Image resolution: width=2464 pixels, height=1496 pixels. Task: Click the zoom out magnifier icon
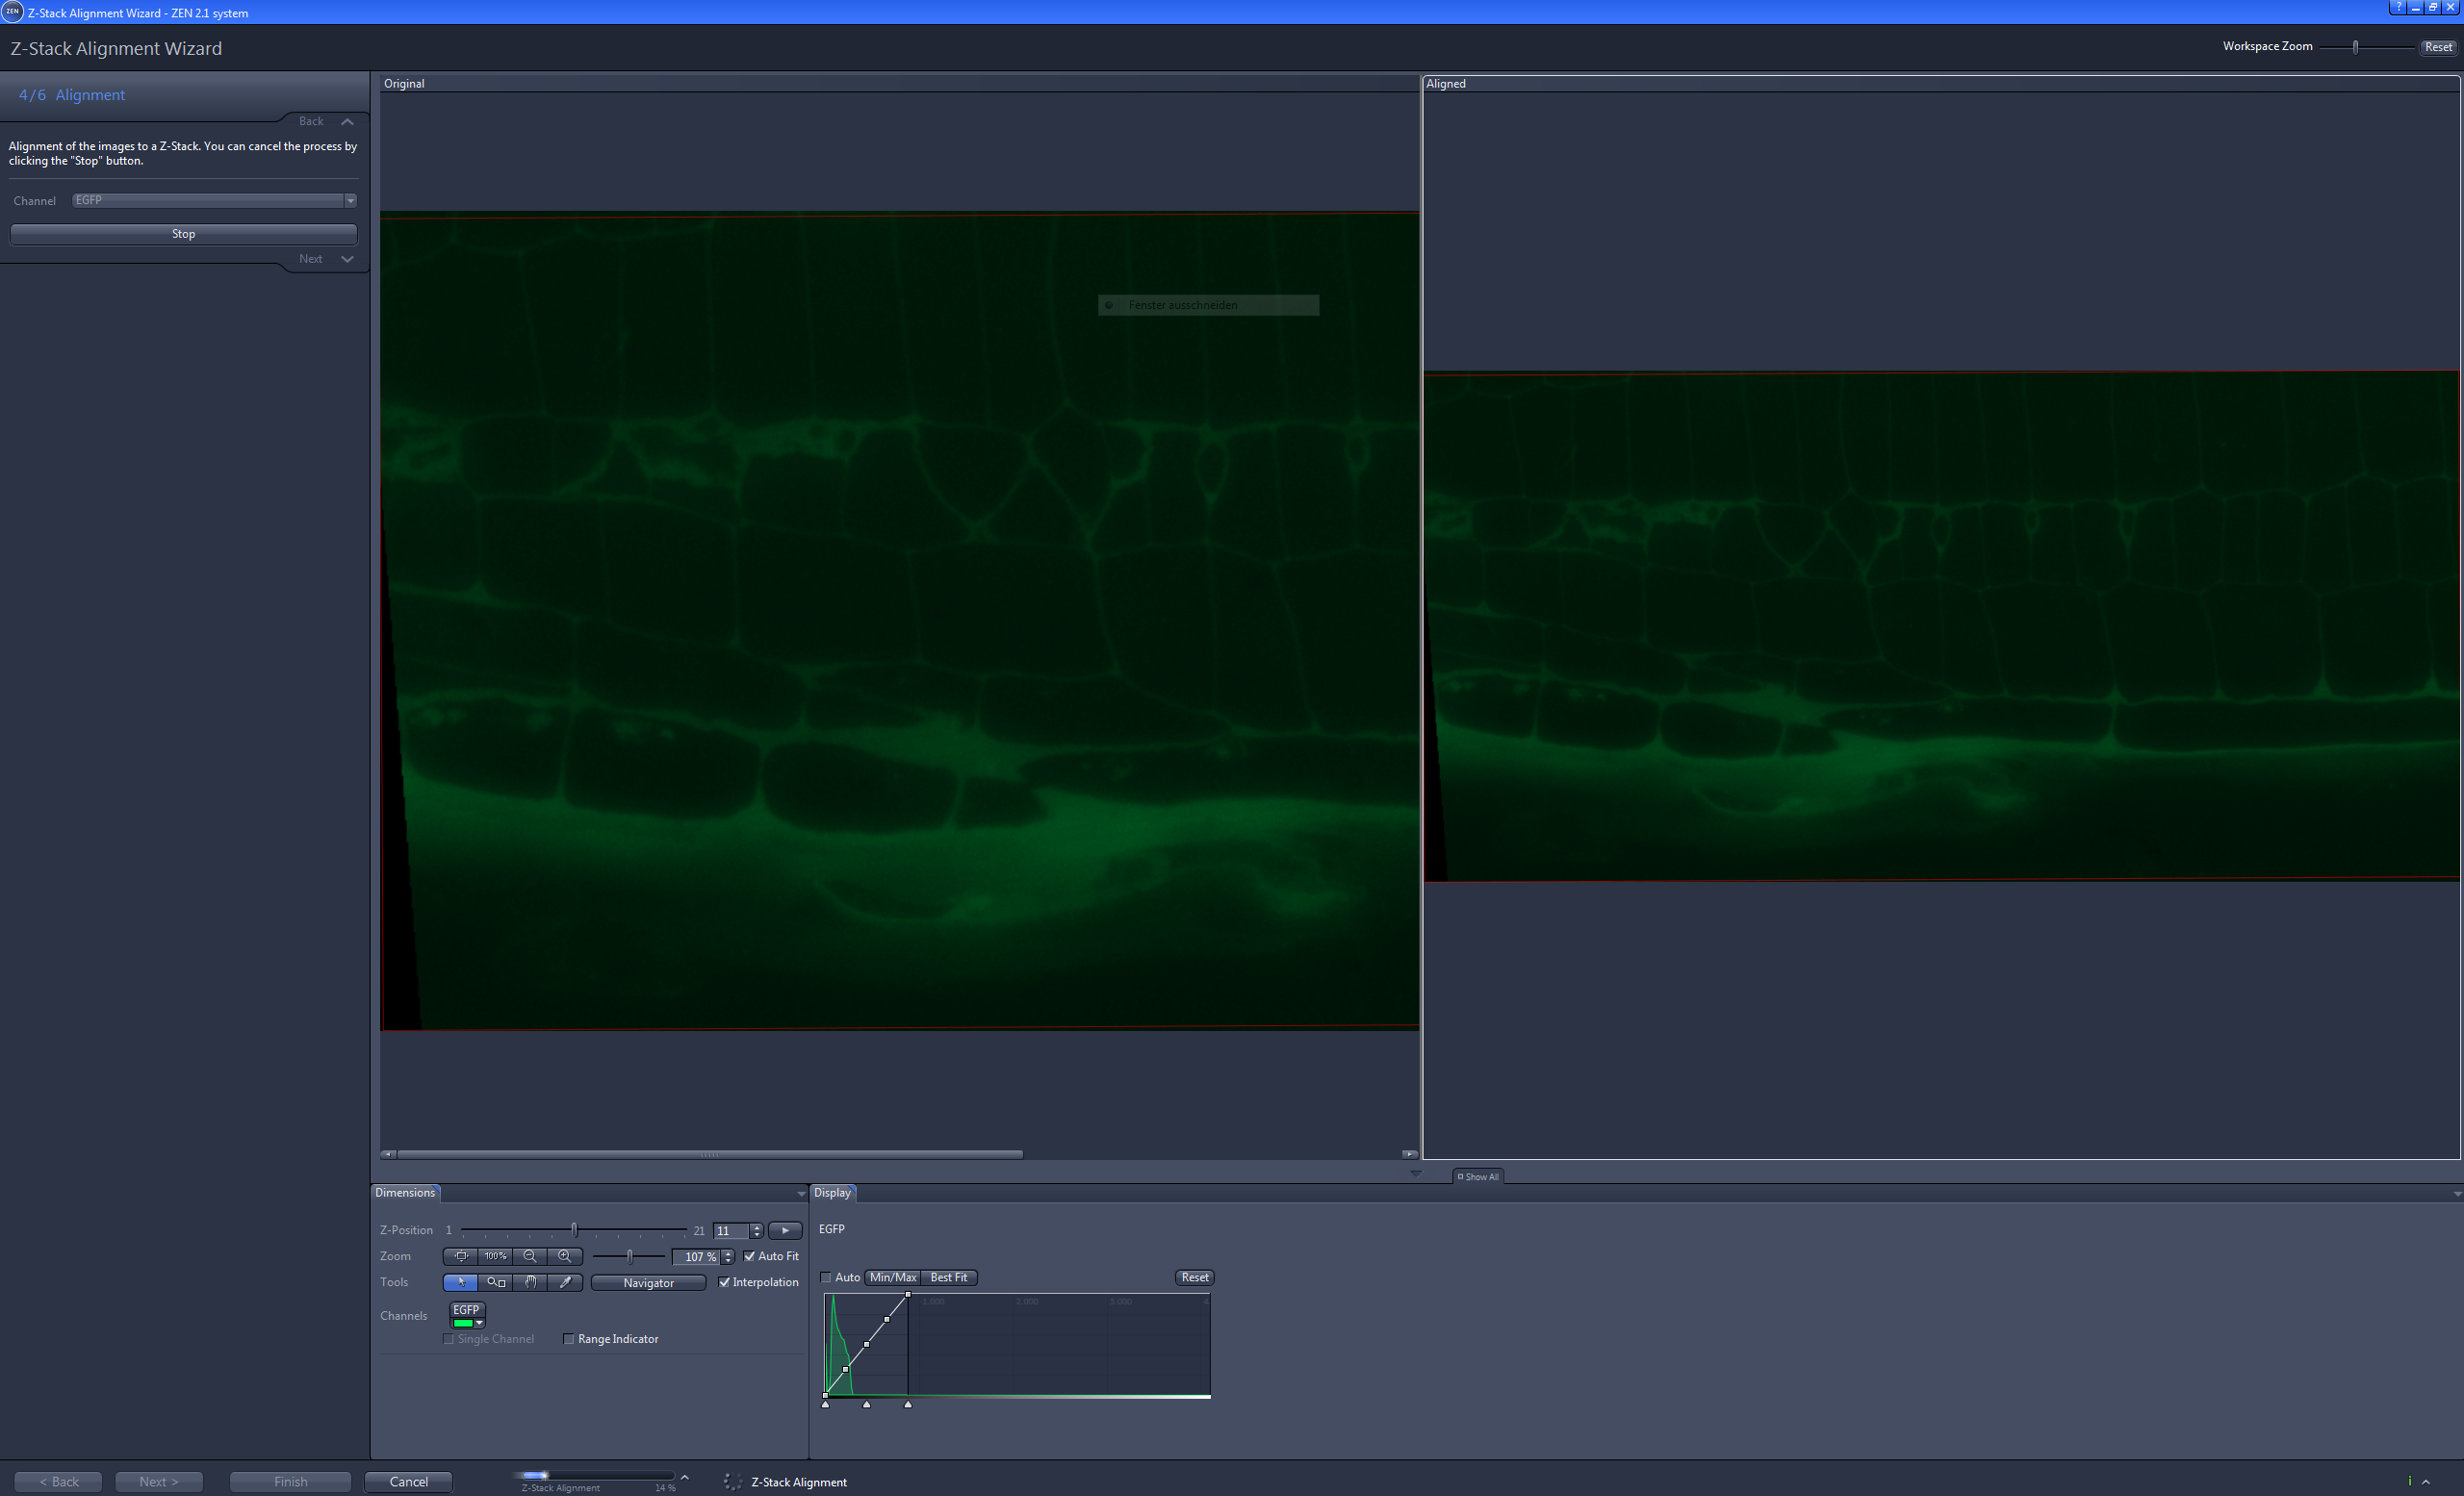(531, 1257)
